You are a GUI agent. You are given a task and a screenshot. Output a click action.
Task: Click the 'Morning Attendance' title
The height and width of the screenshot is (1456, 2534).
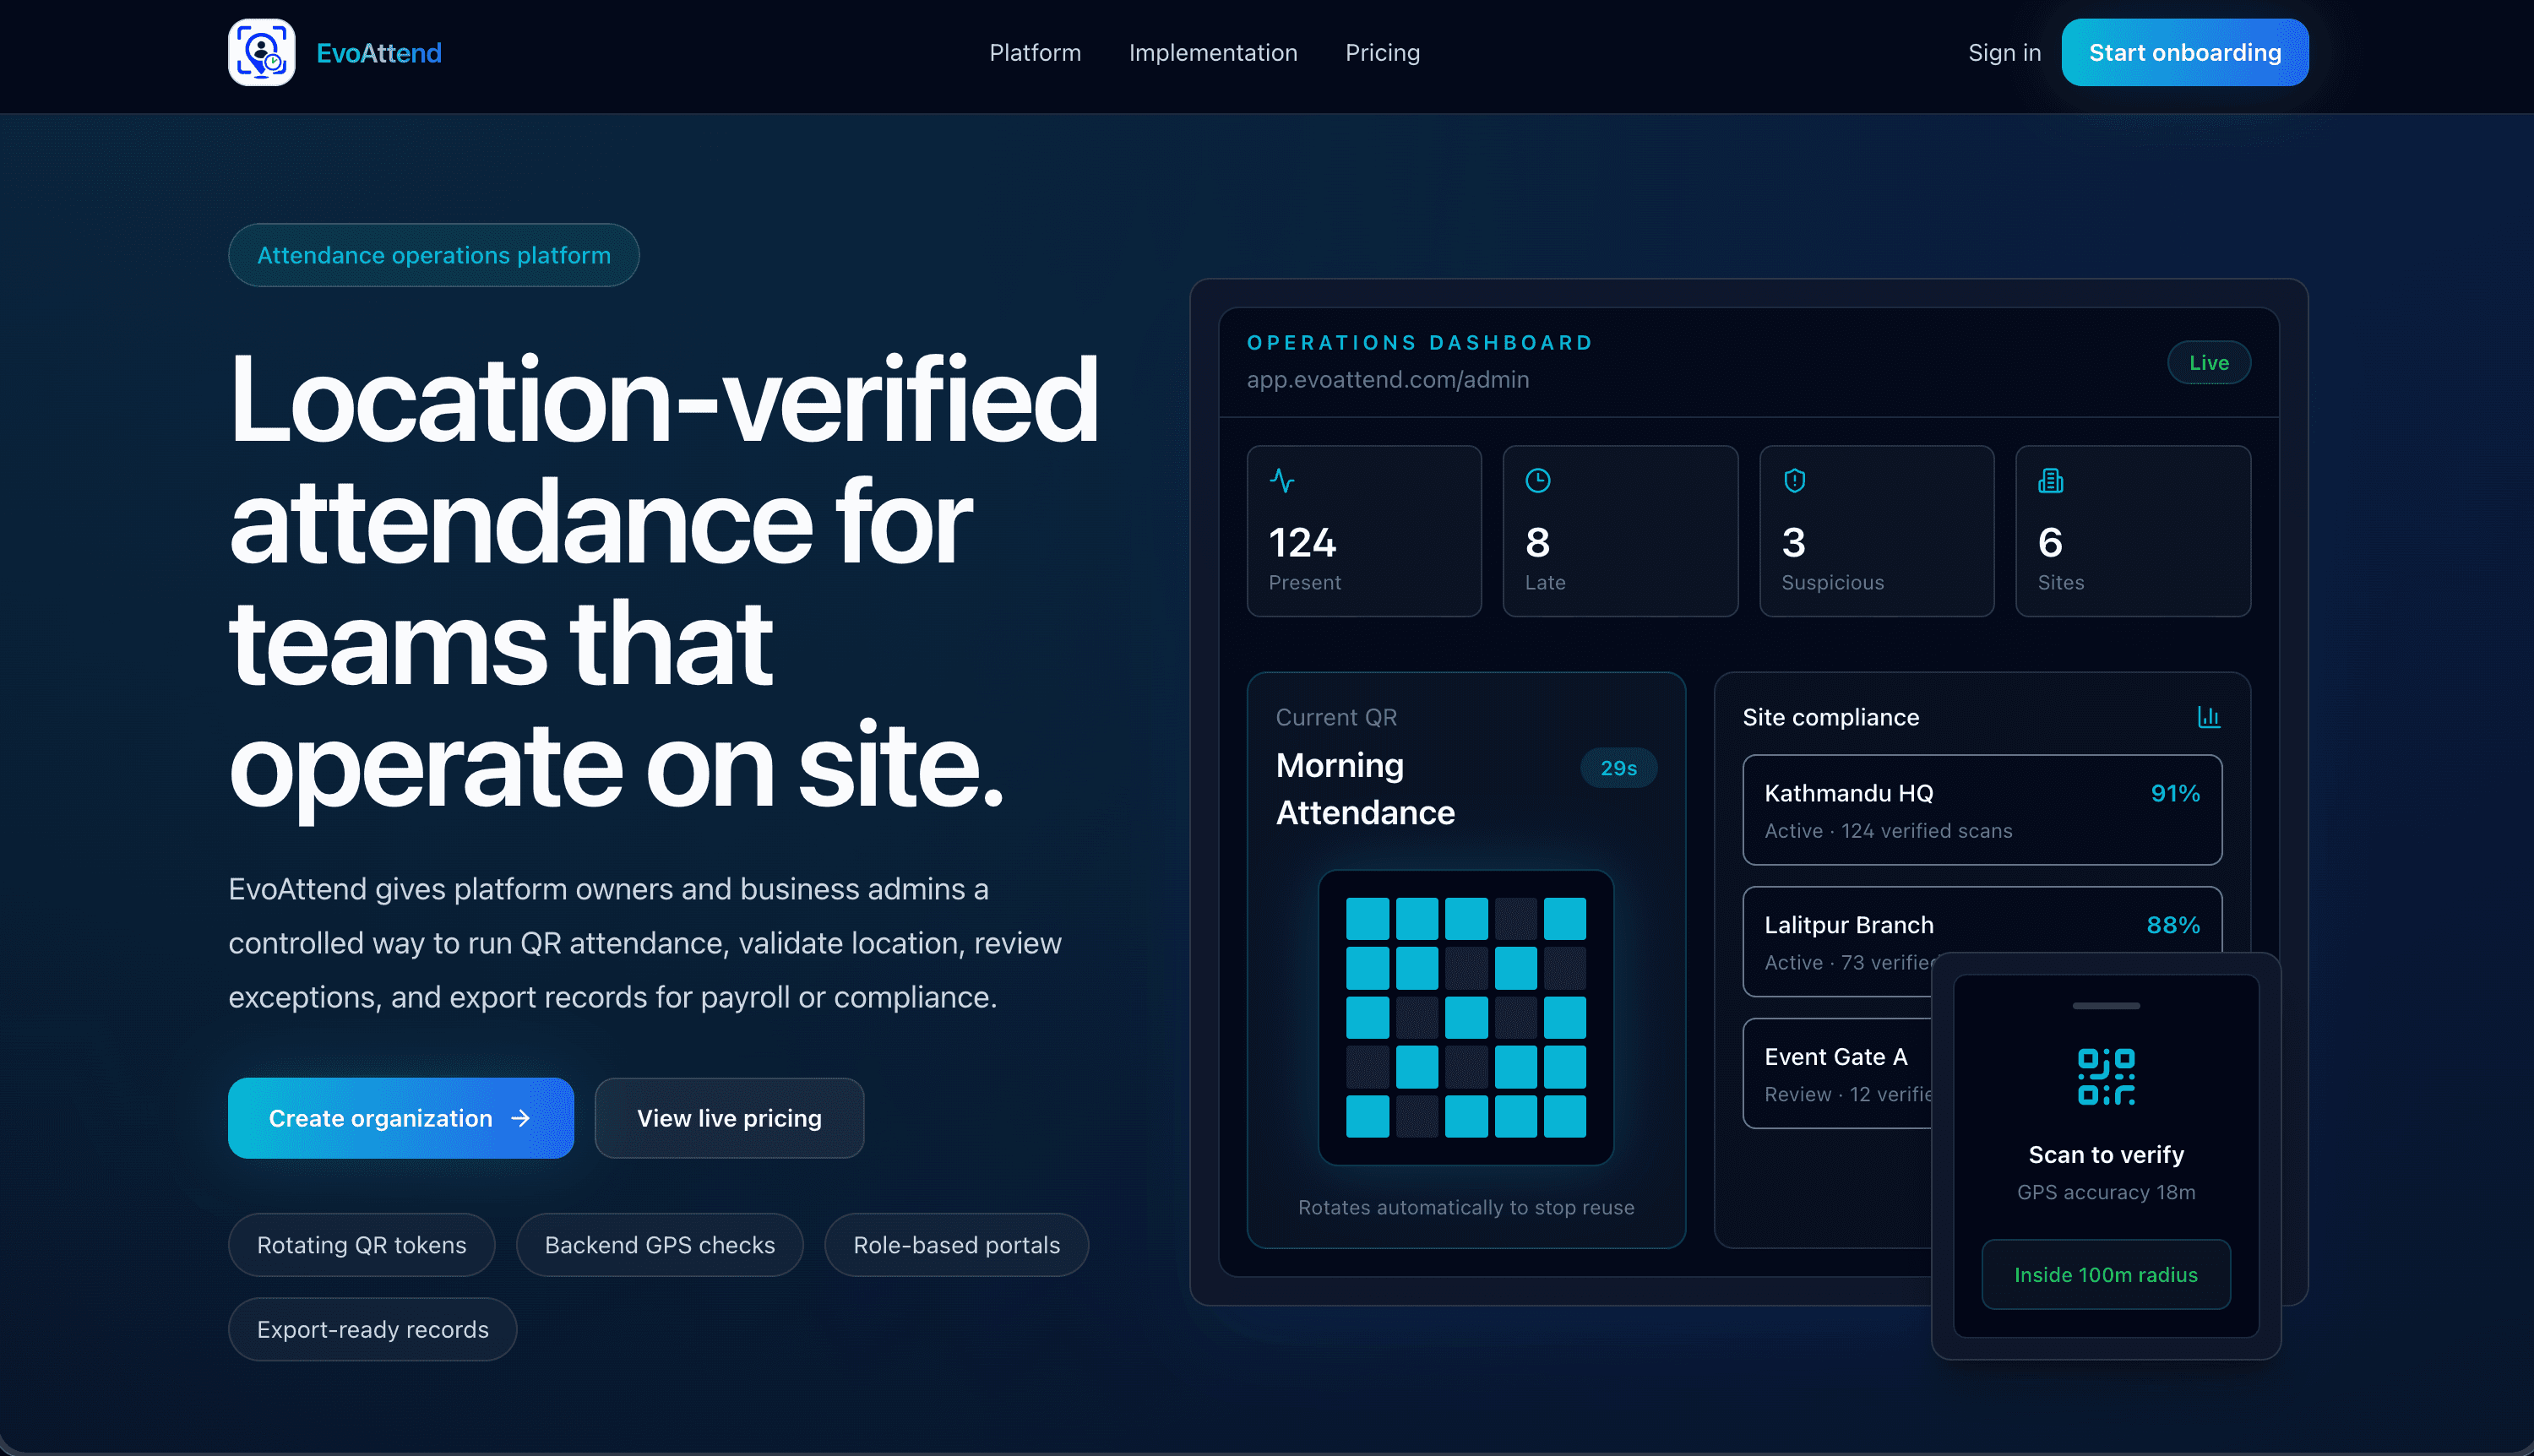click(x=1365, y=789)
